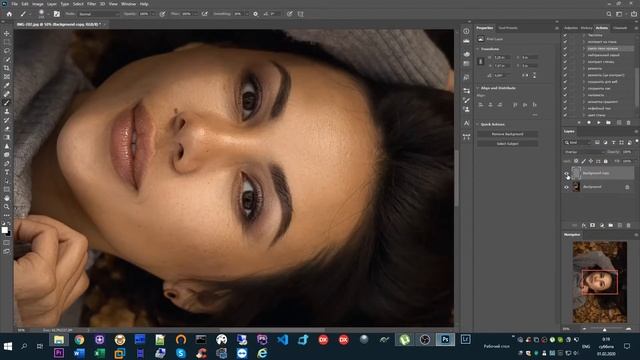Open Brush Preset picker arrow

[48, 14]
